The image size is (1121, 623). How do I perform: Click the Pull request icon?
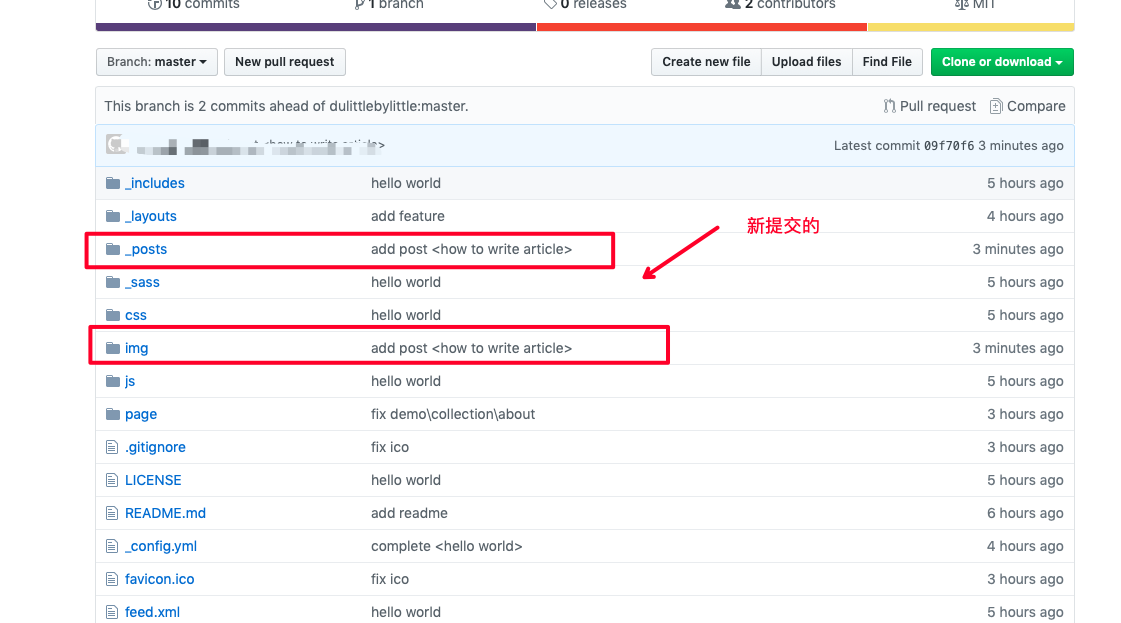point(889,106)
